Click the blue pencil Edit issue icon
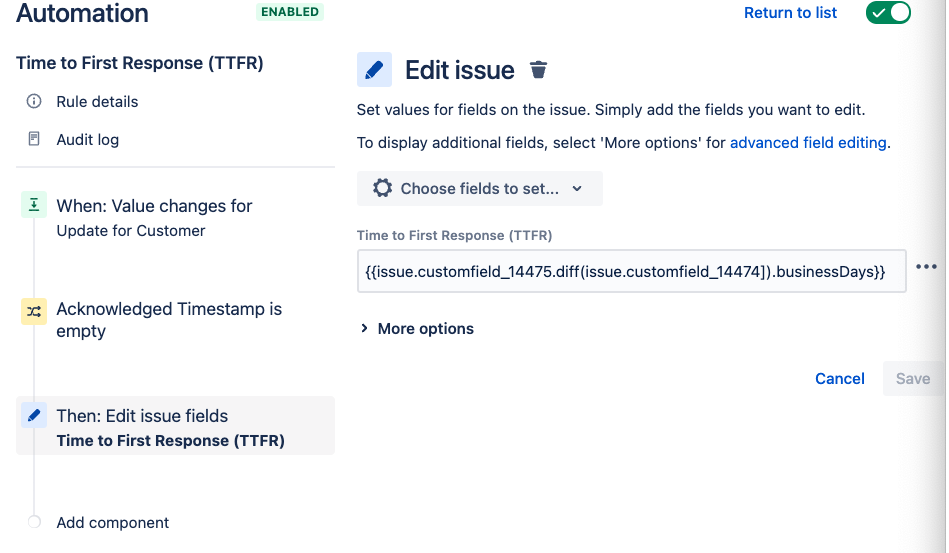Screen dimensions: 949x553 point(374,70)
